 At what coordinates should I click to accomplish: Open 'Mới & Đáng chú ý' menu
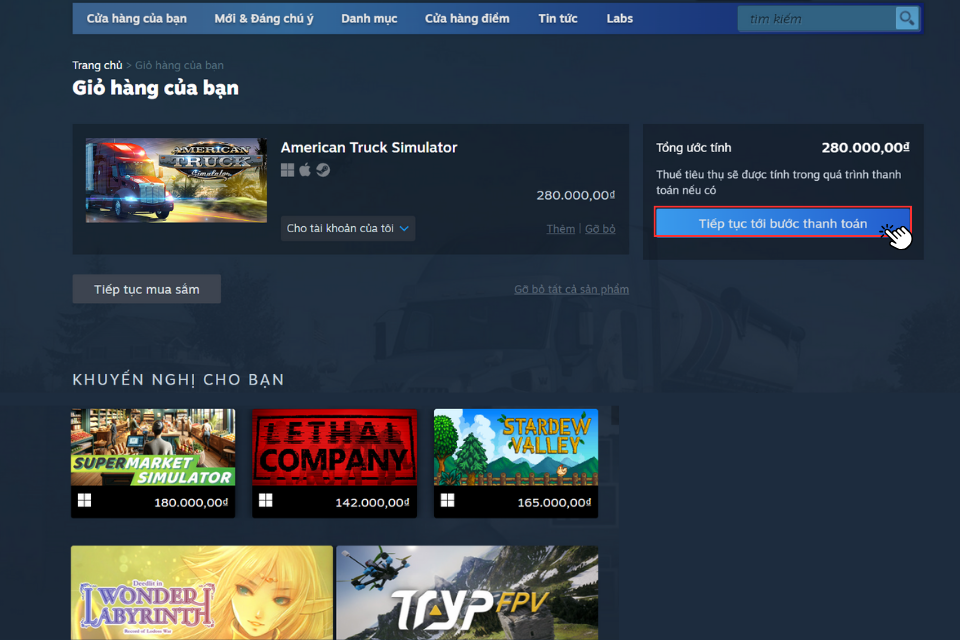coord(264,18)
